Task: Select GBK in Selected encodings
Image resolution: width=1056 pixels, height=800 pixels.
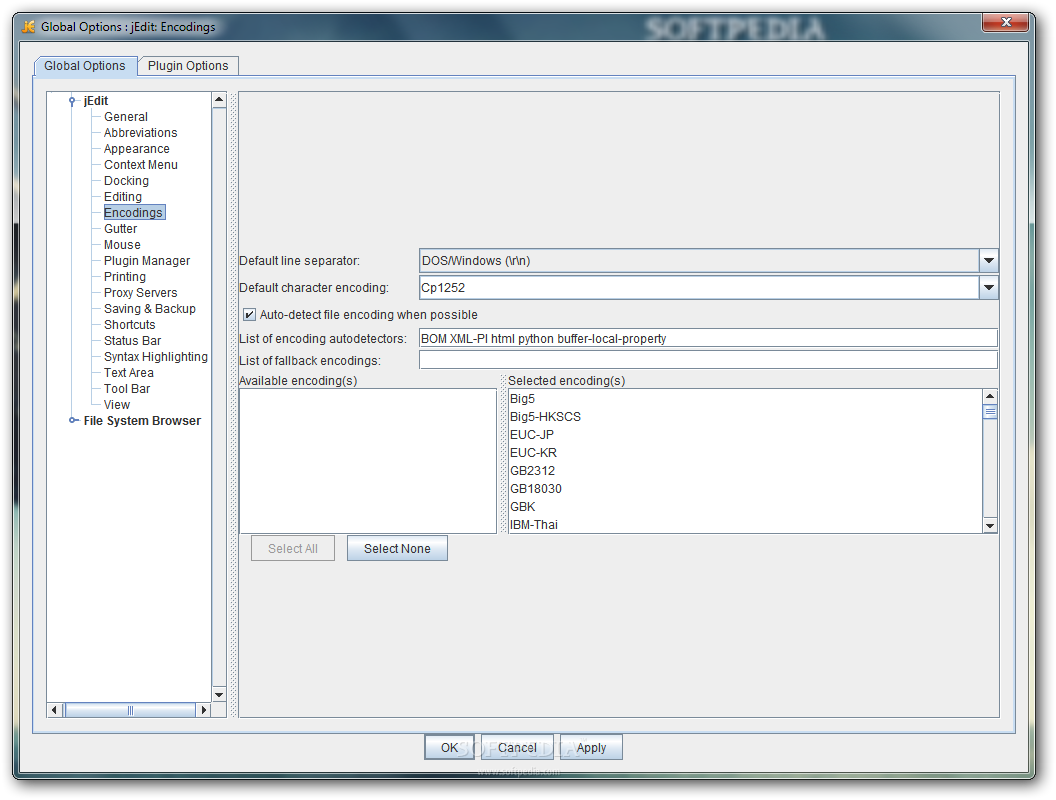Action: point(745,506)
